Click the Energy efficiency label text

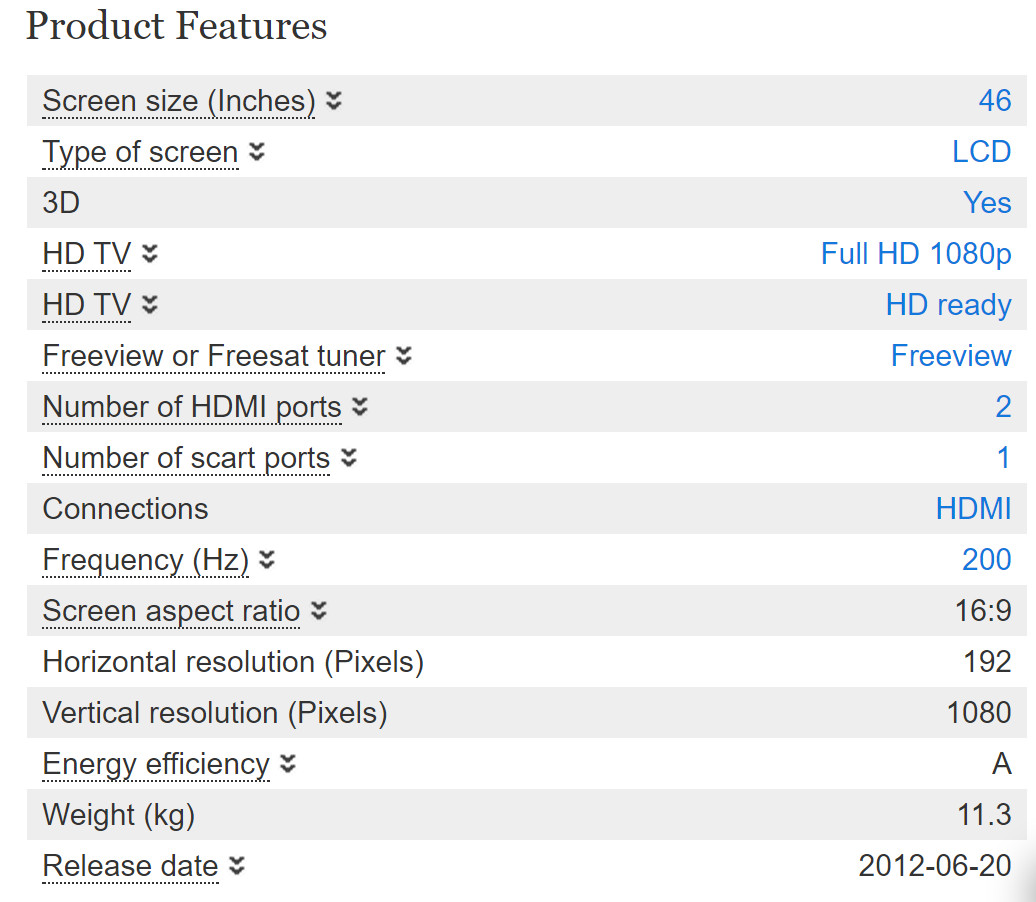[x=156, y=764]
